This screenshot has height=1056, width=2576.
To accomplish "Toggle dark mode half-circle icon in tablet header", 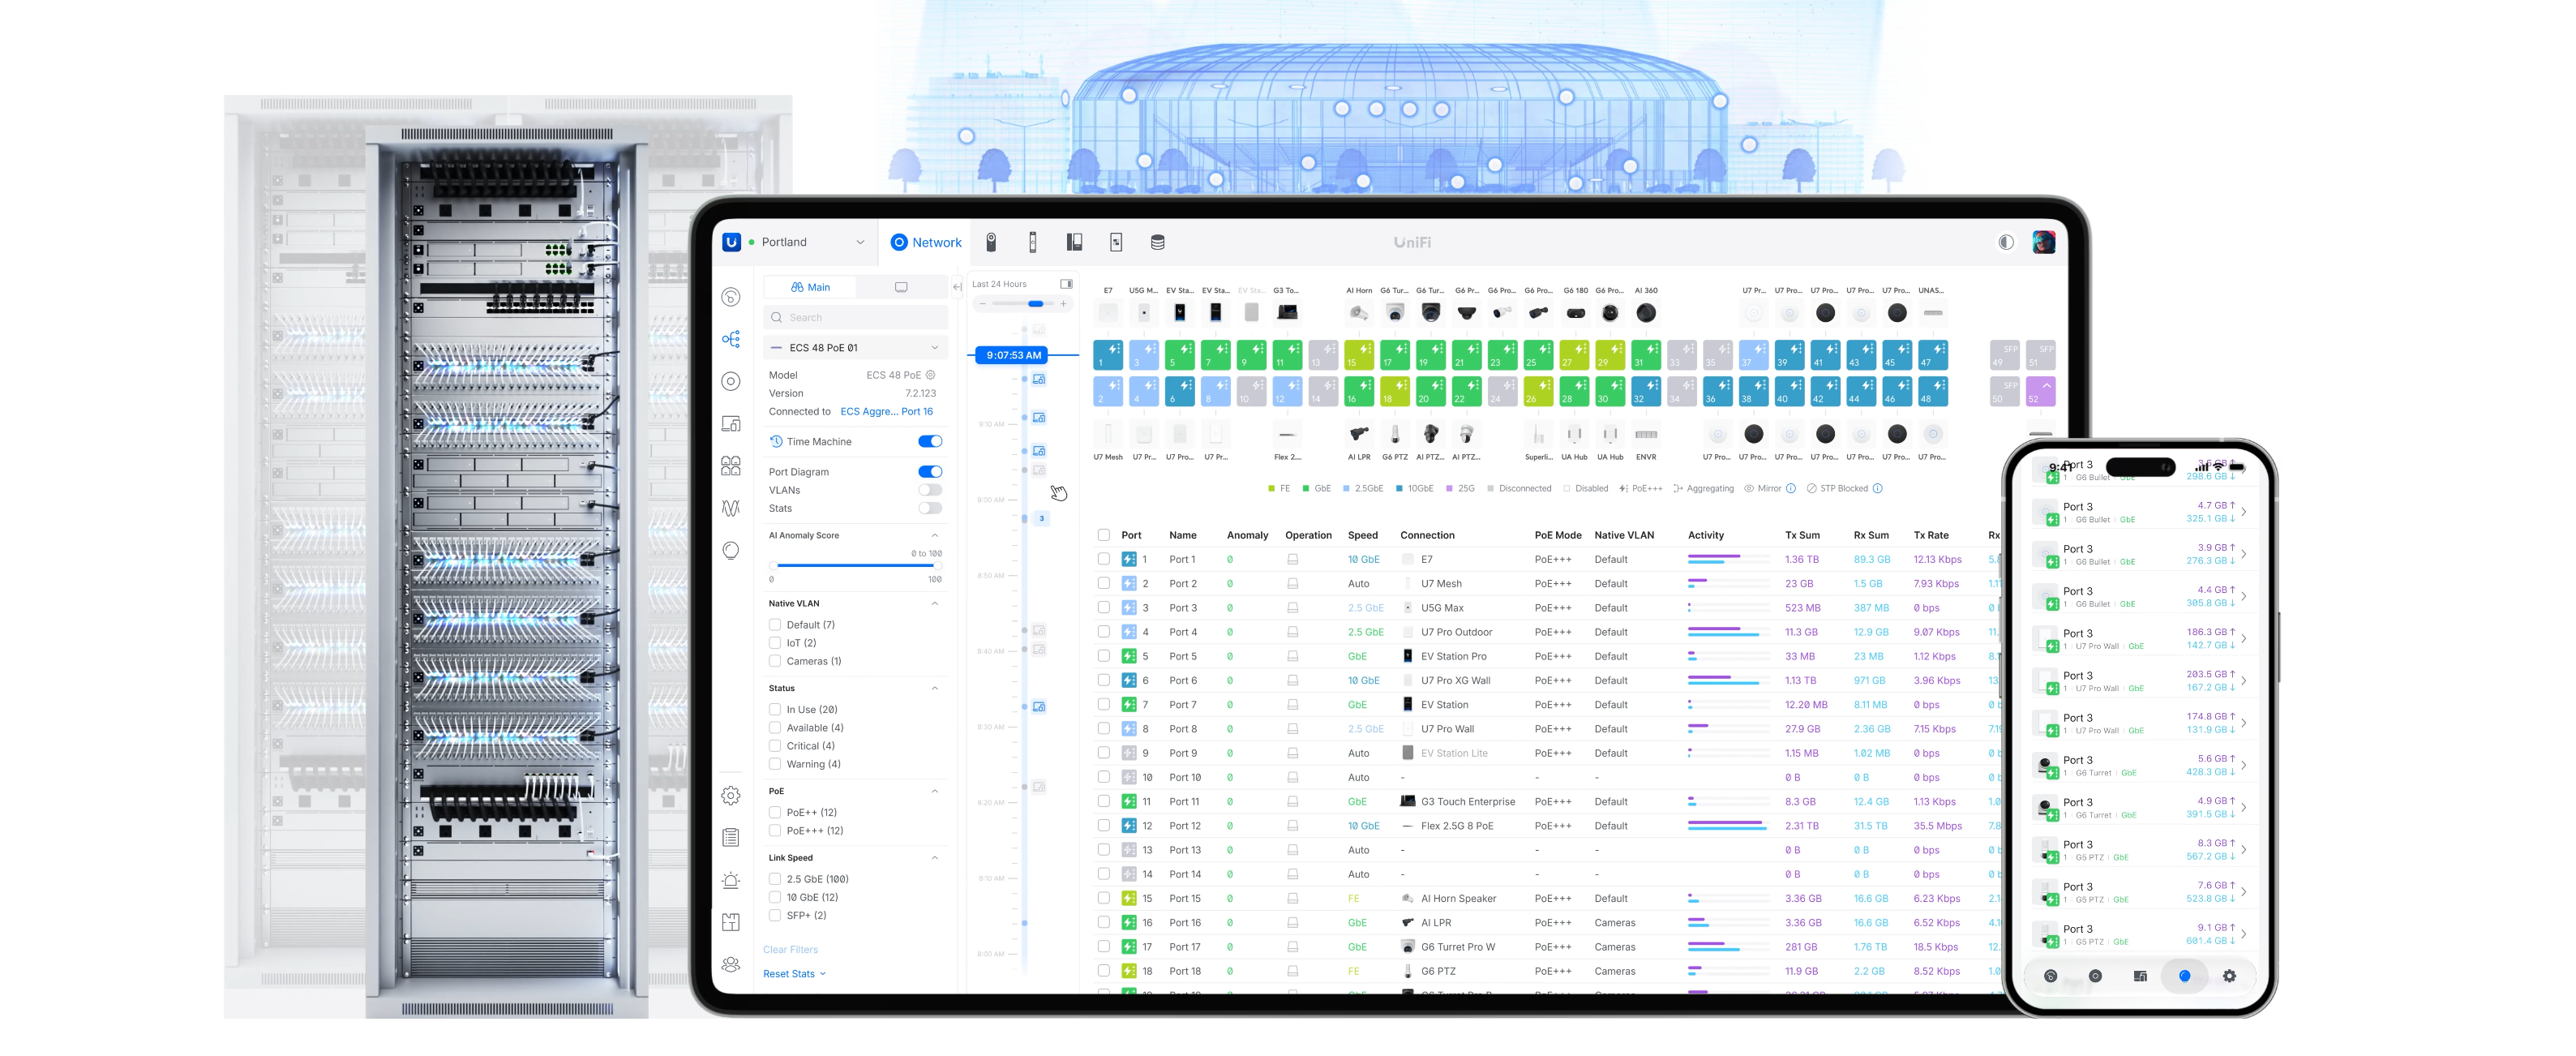I will pos(2005,242).
